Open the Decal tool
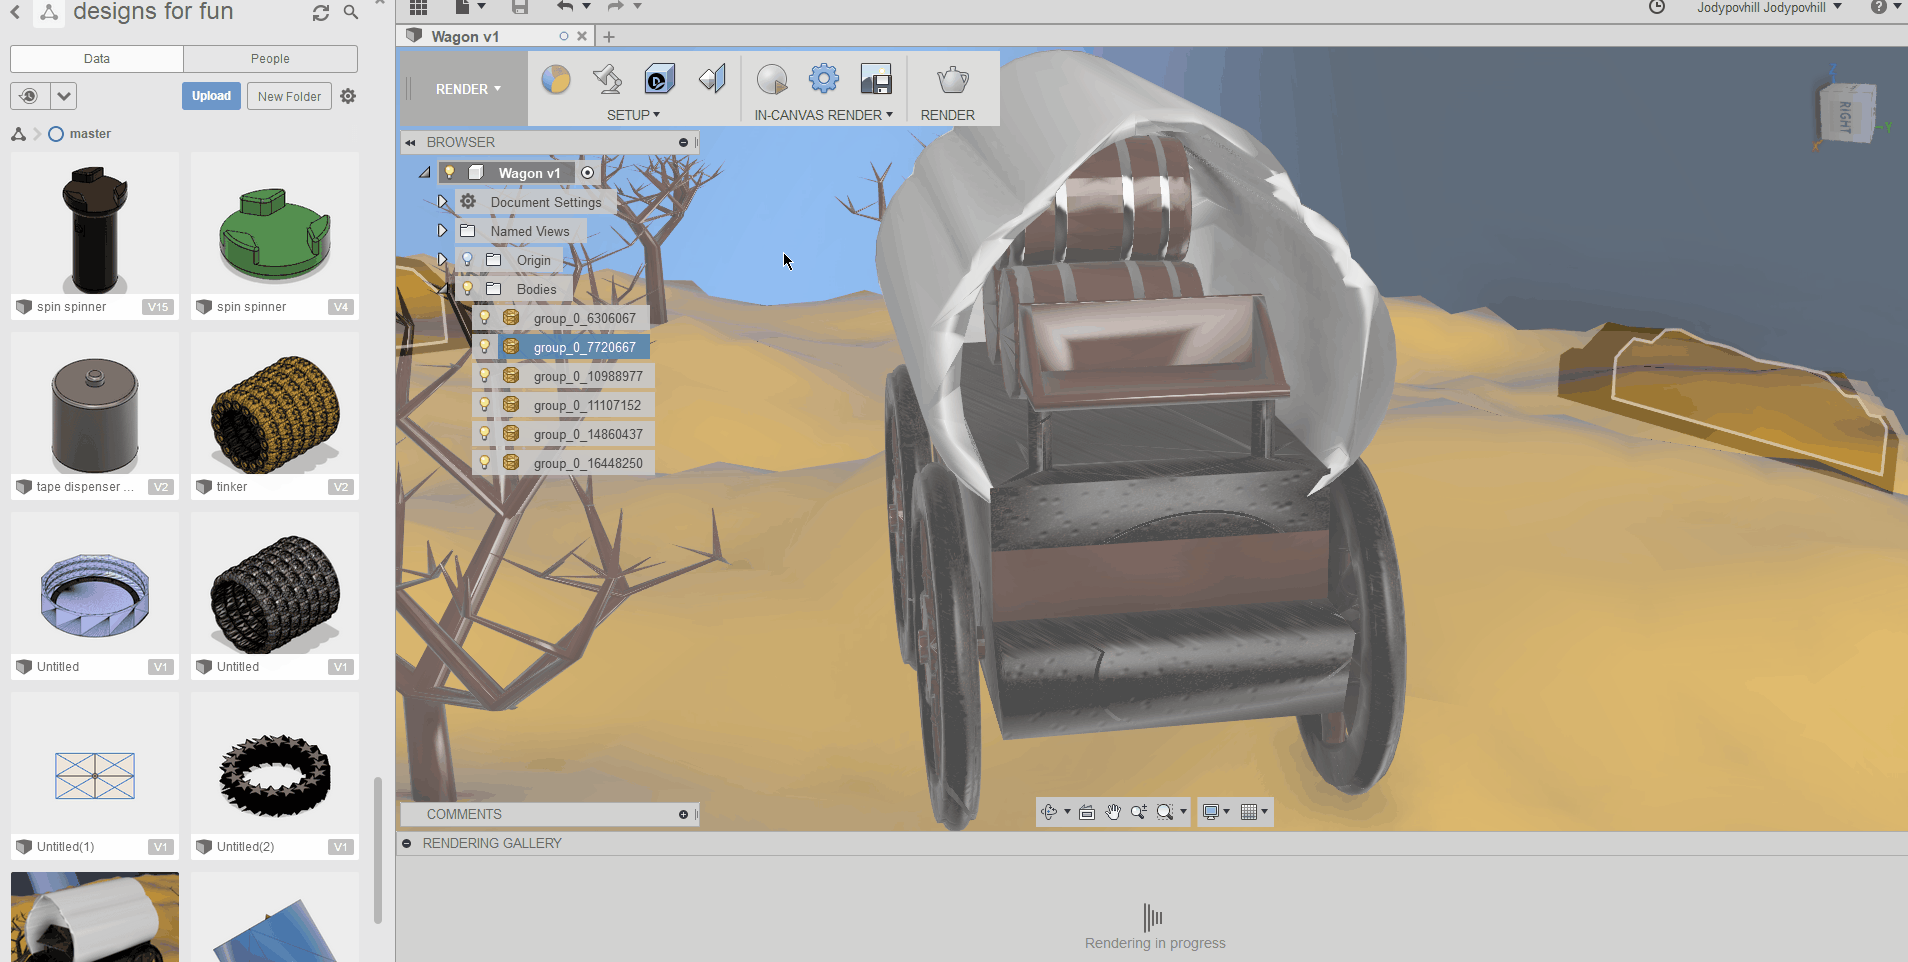 click(x=659, y=79)
